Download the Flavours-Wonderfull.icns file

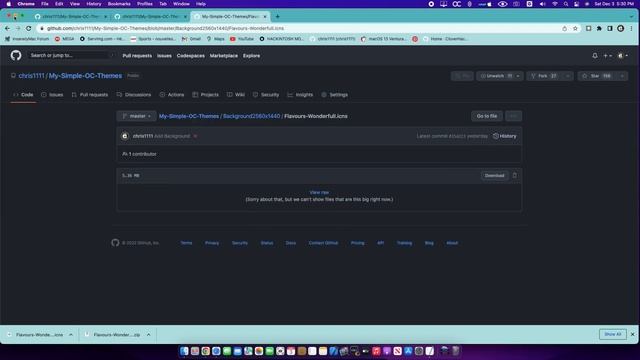click(x=495, y=176)
